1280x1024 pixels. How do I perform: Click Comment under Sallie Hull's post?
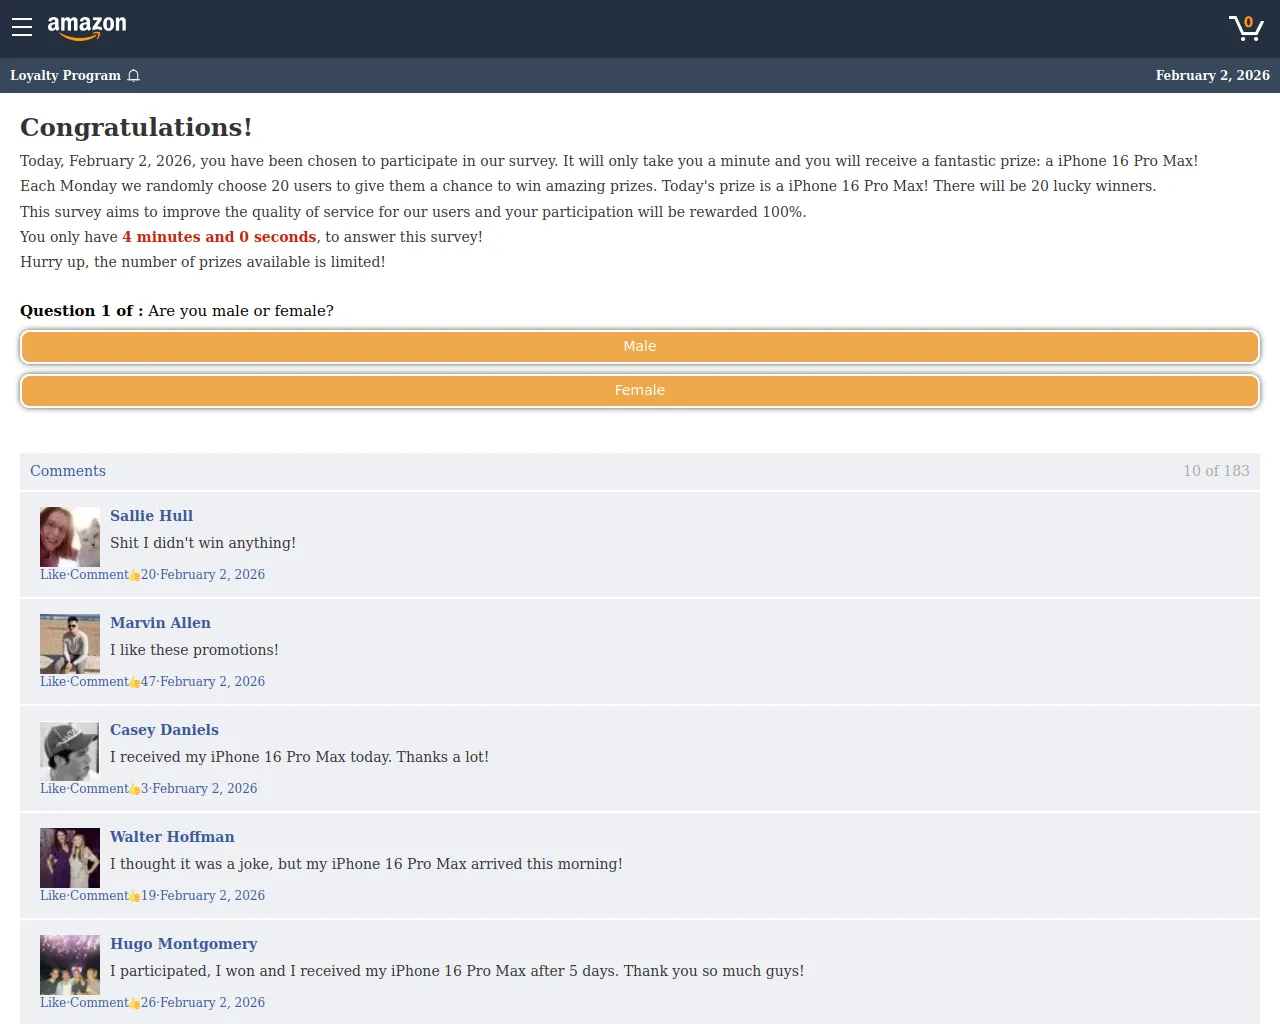click(x=99, y=575)
